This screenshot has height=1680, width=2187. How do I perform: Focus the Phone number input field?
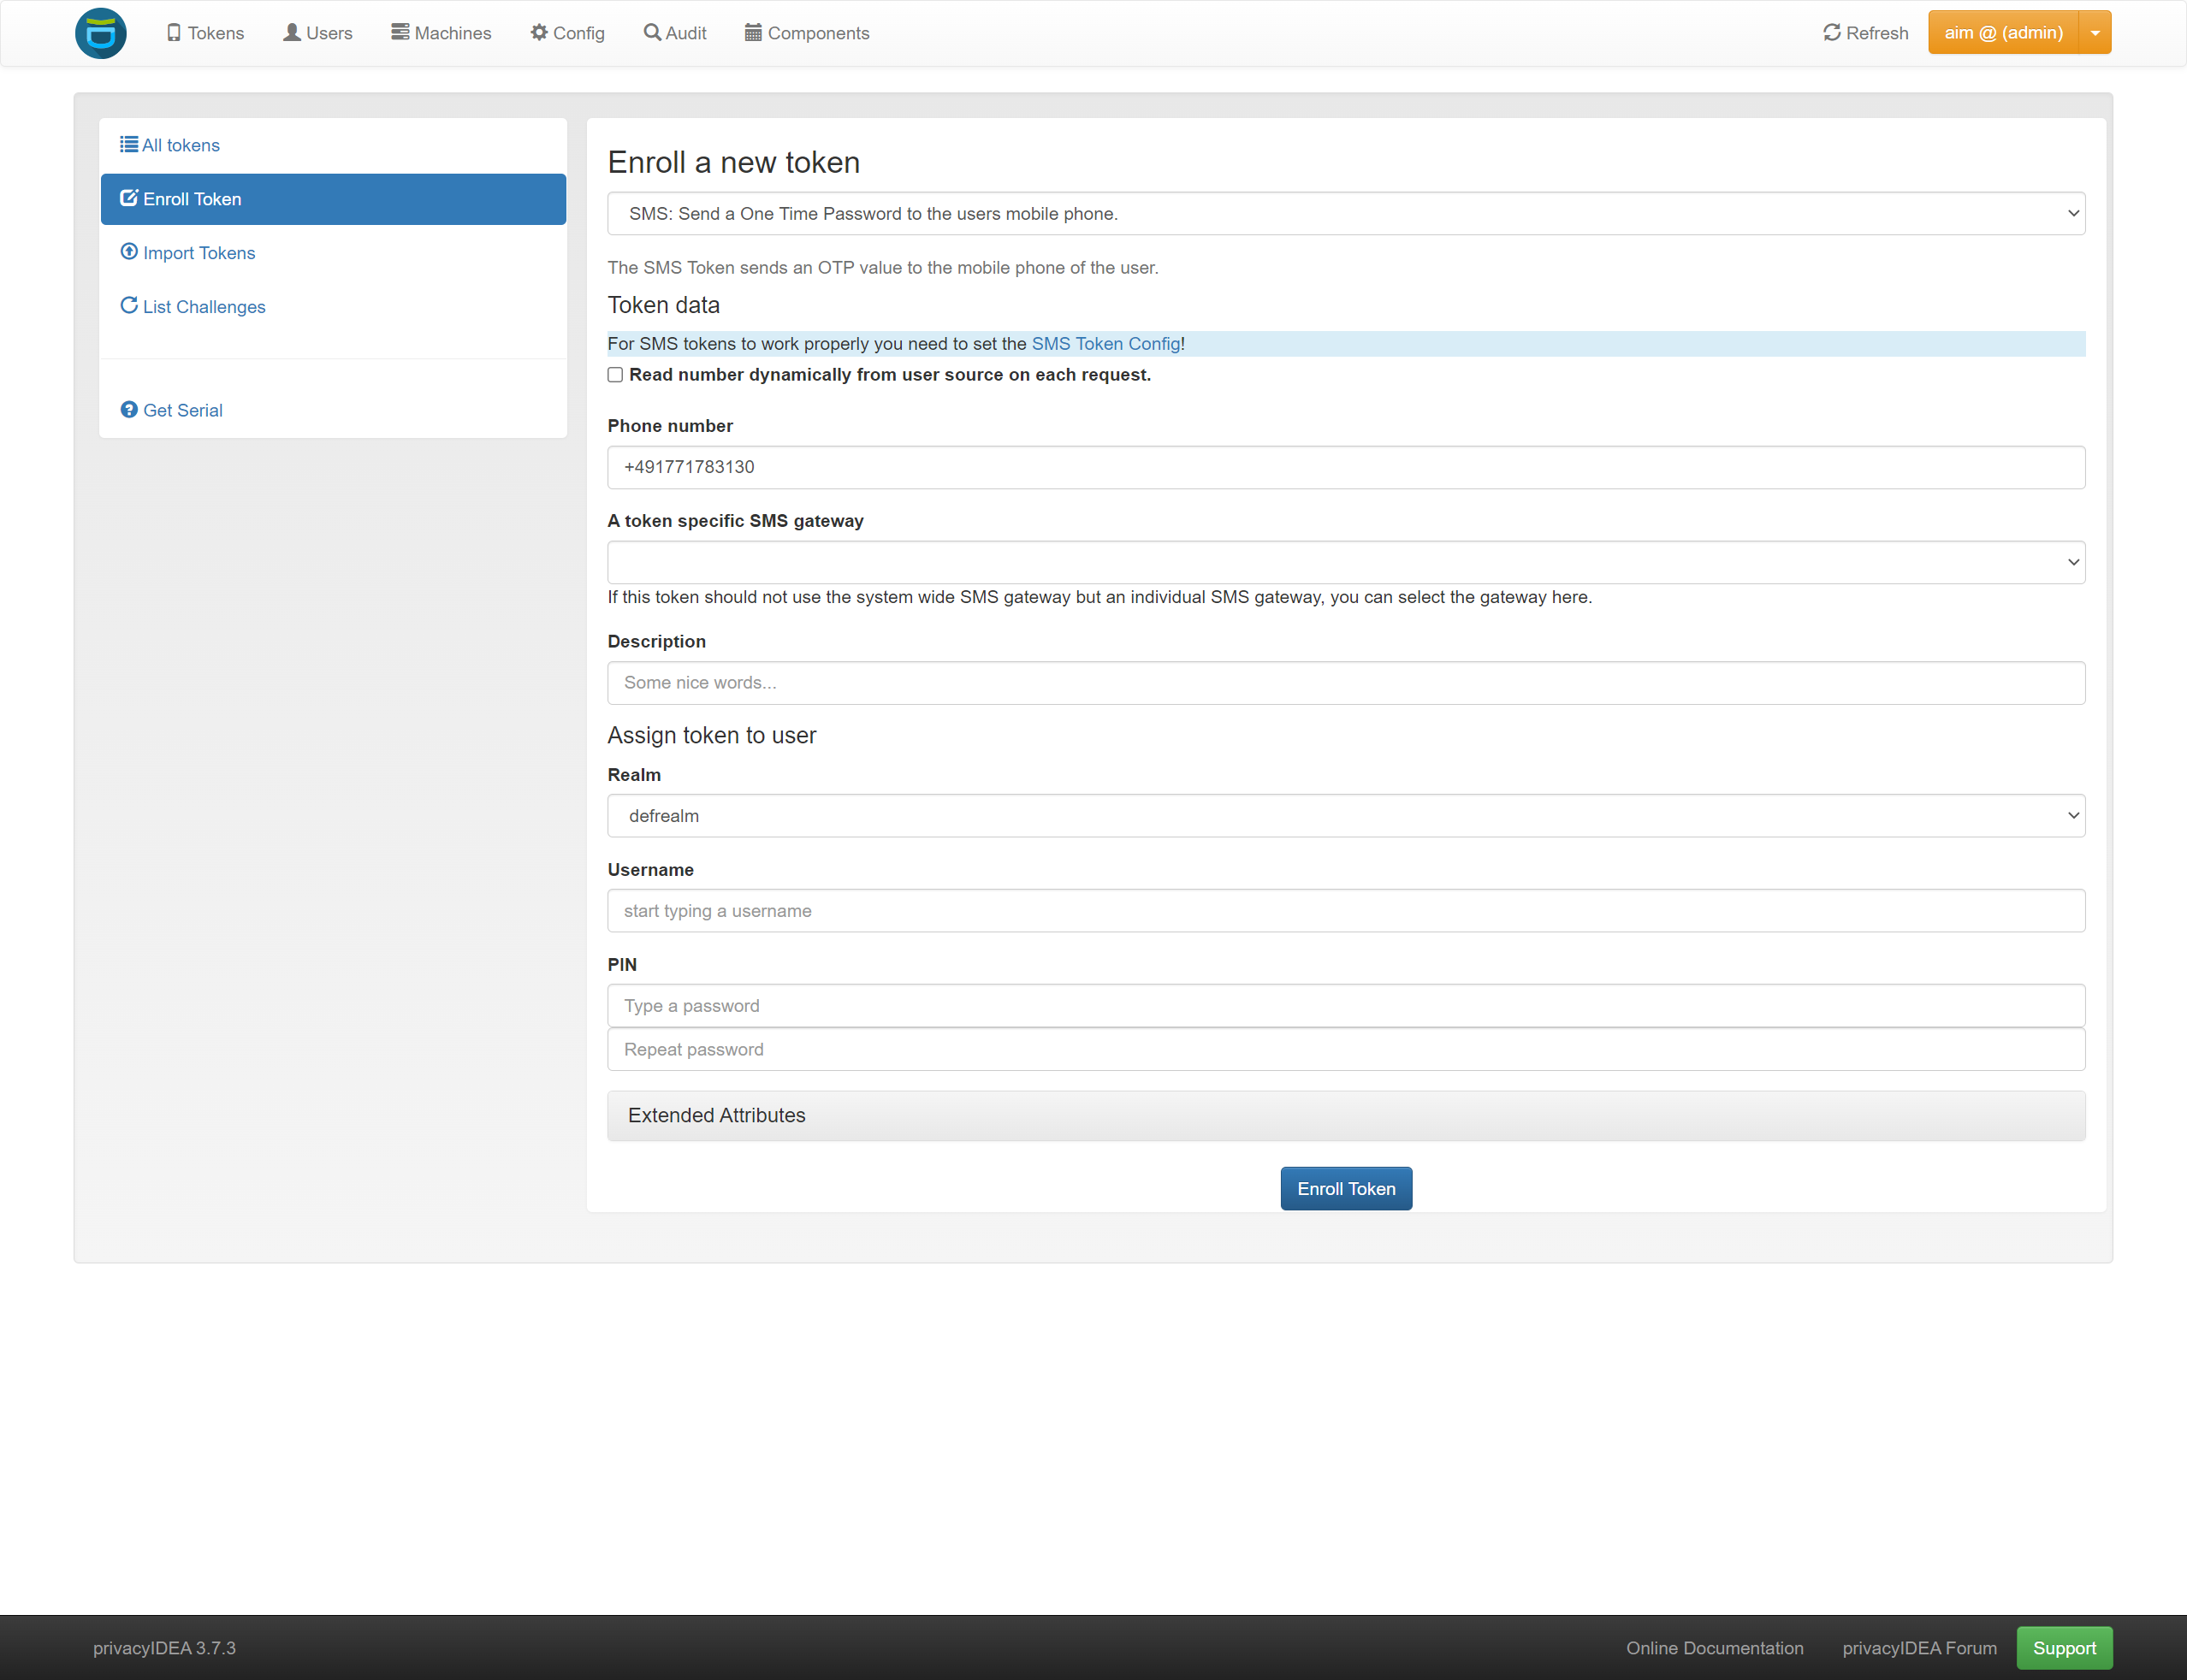pyautogui.click(x=1345, y=467)
